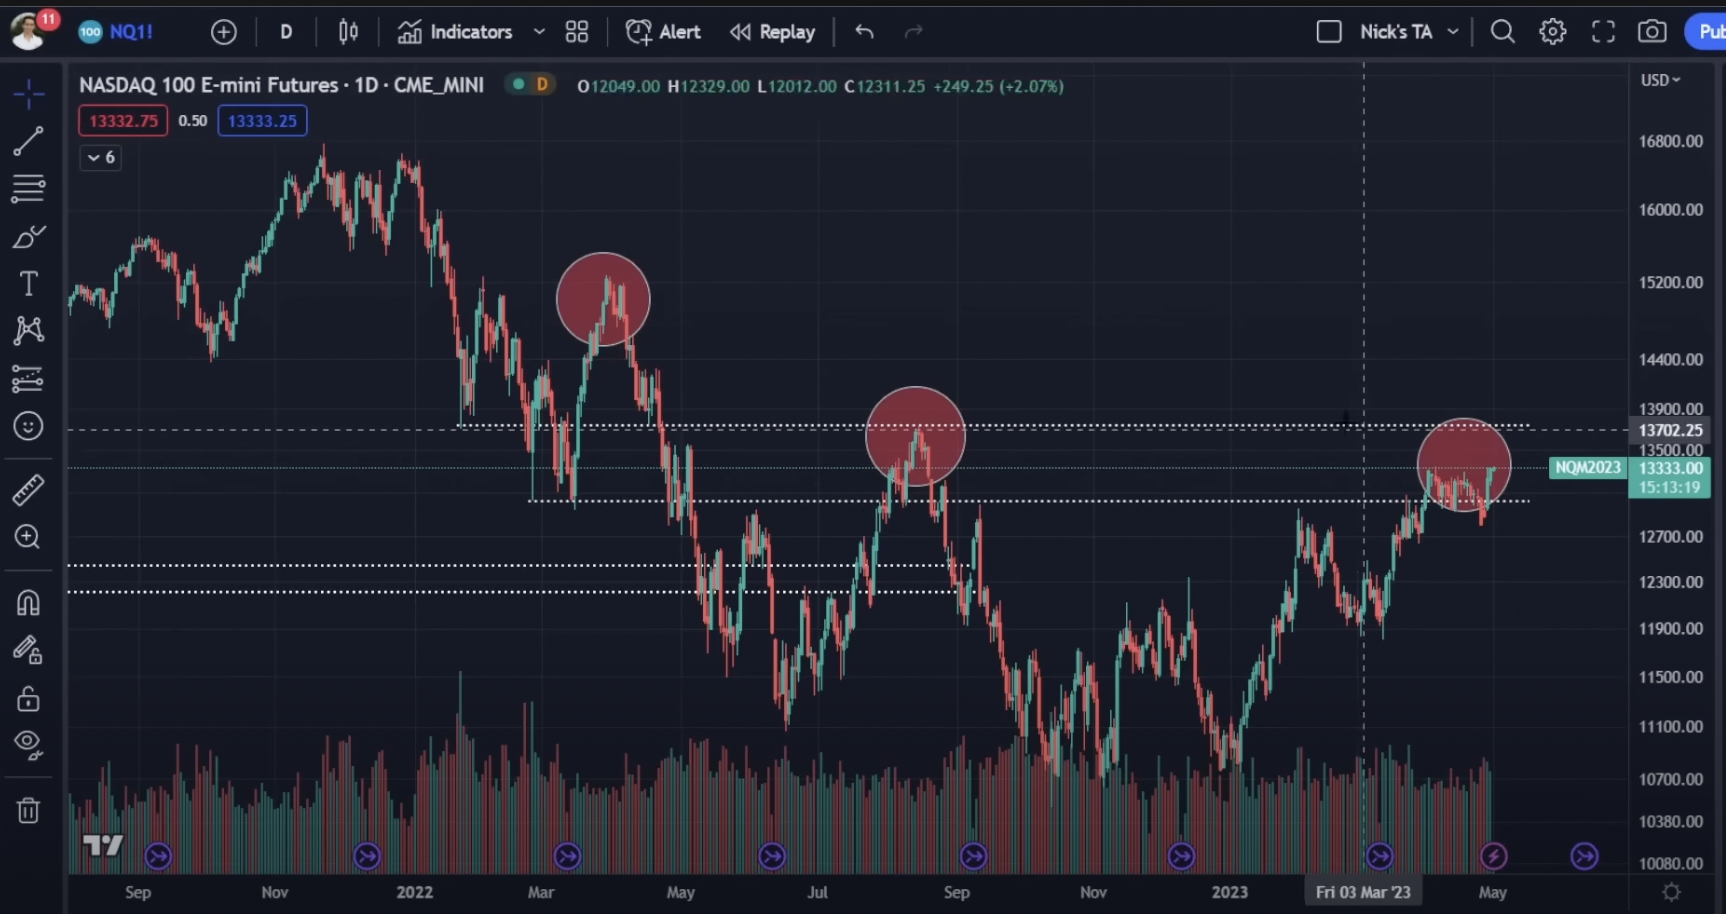Screen dimensions: 1726x914
Task: Click the roll marker right of May
Action: coord(1584,856)
